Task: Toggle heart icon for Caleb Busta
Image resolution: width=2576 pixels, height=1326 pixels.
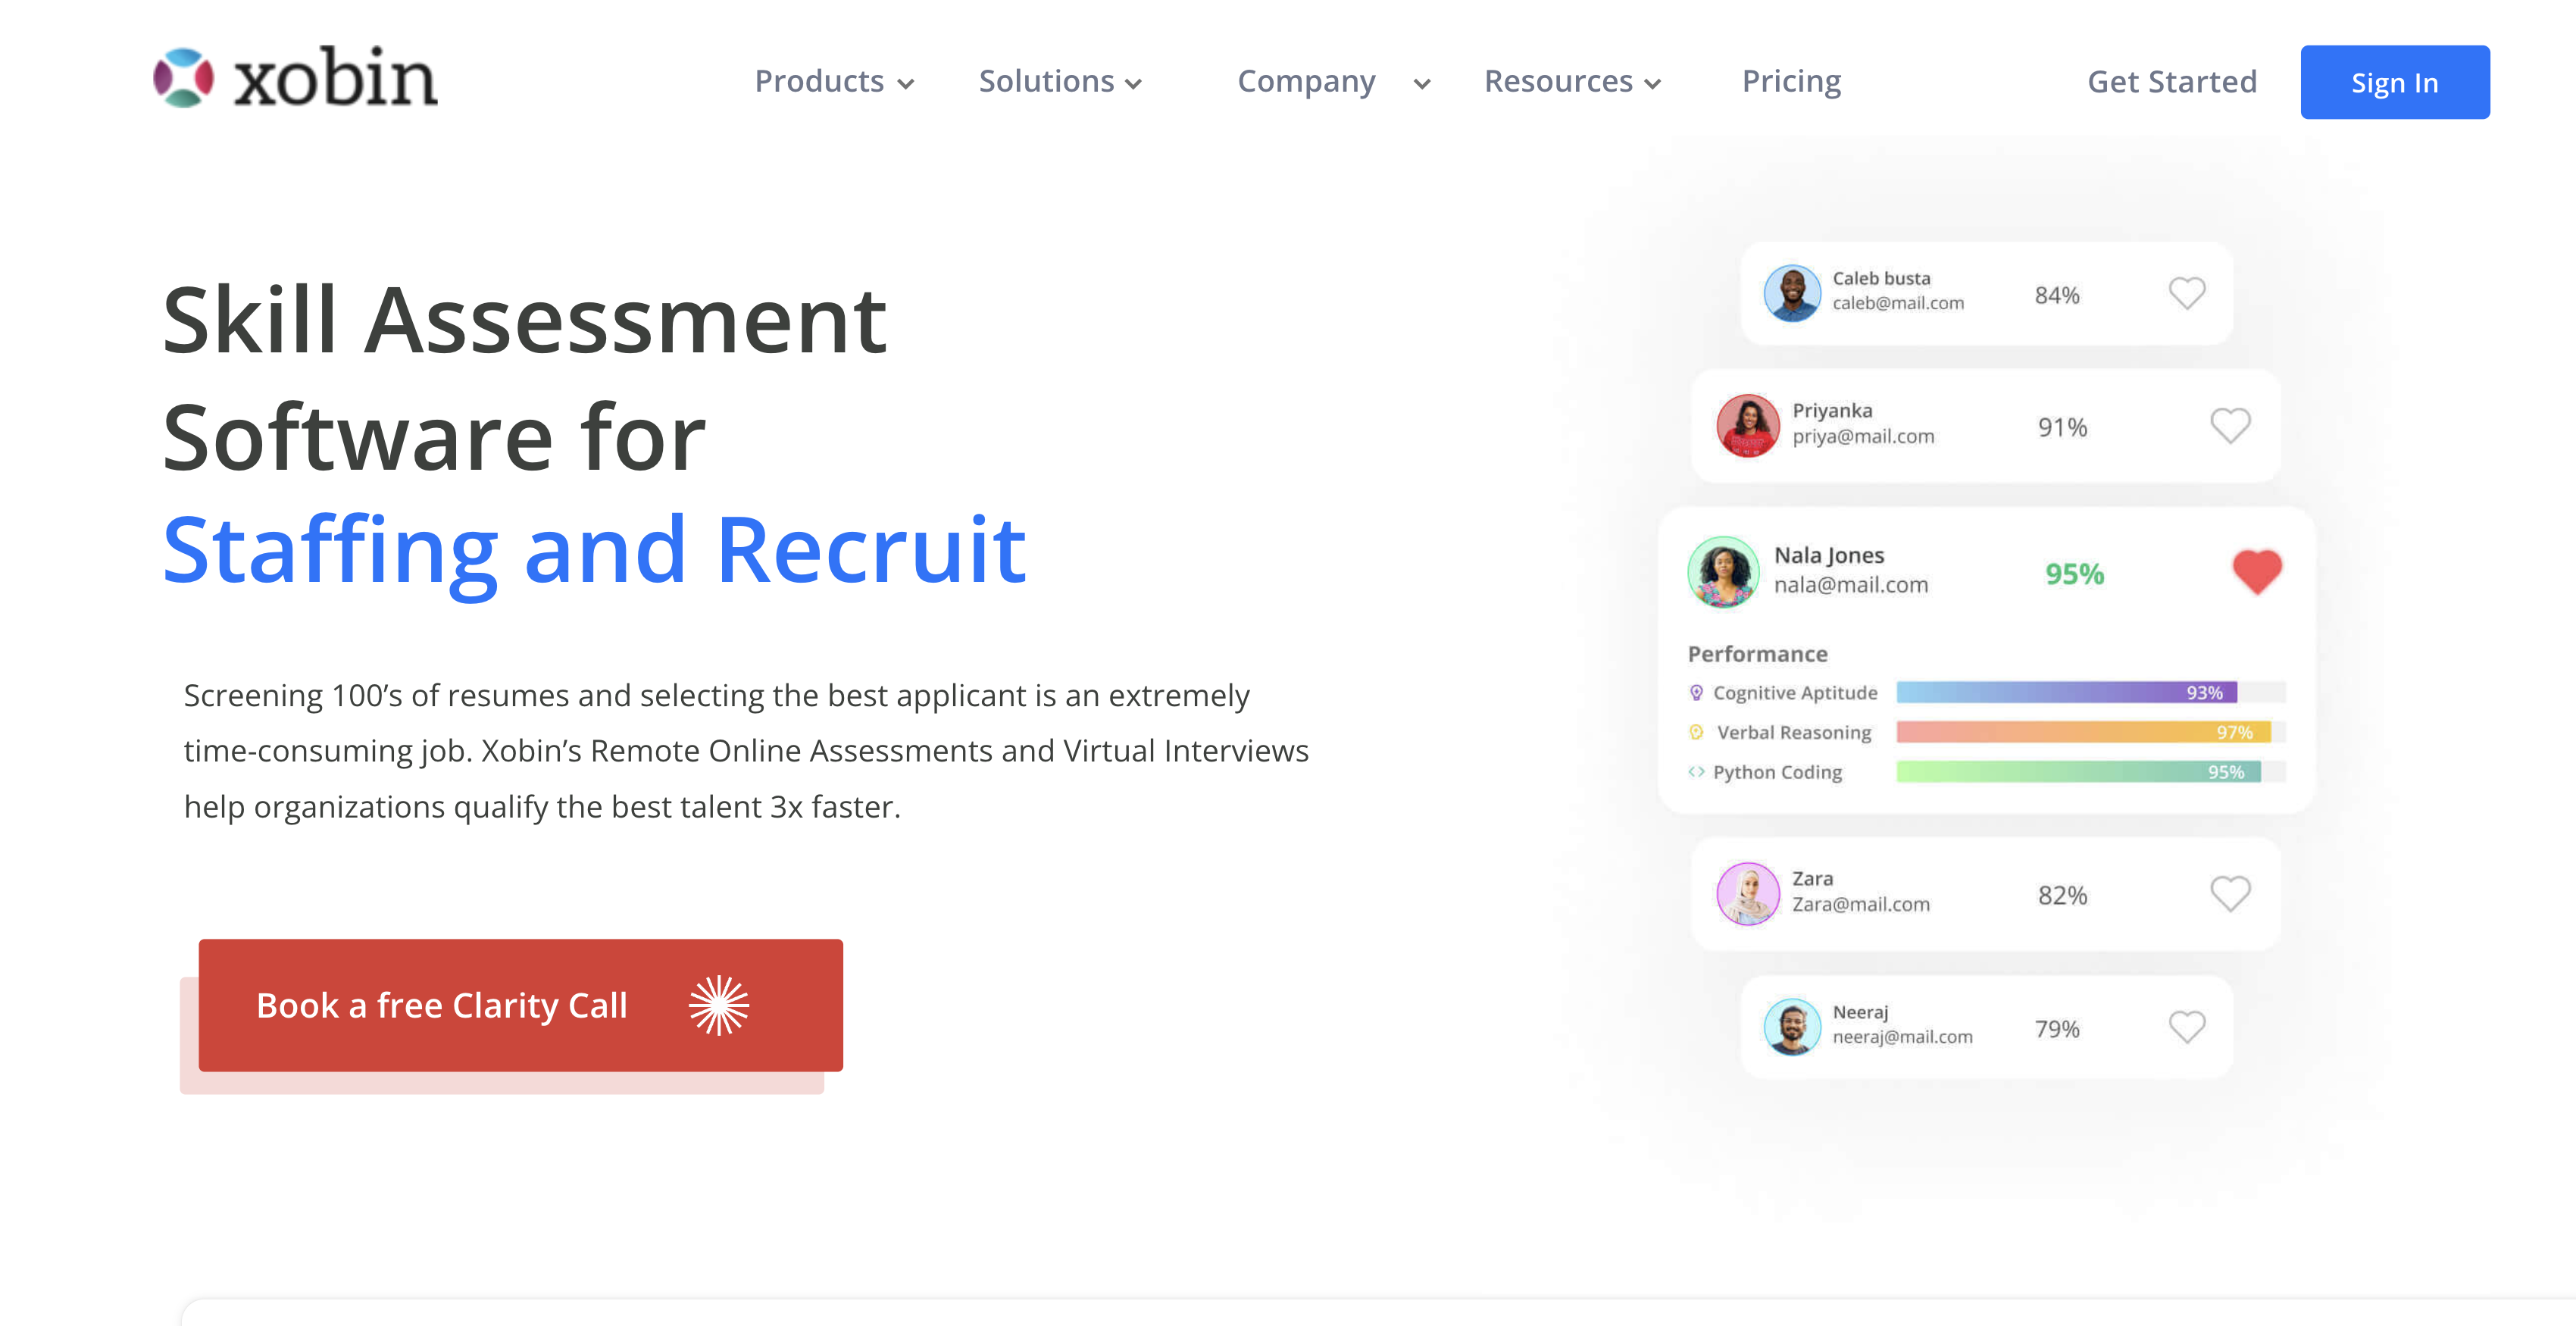Action: (2187, 296)
